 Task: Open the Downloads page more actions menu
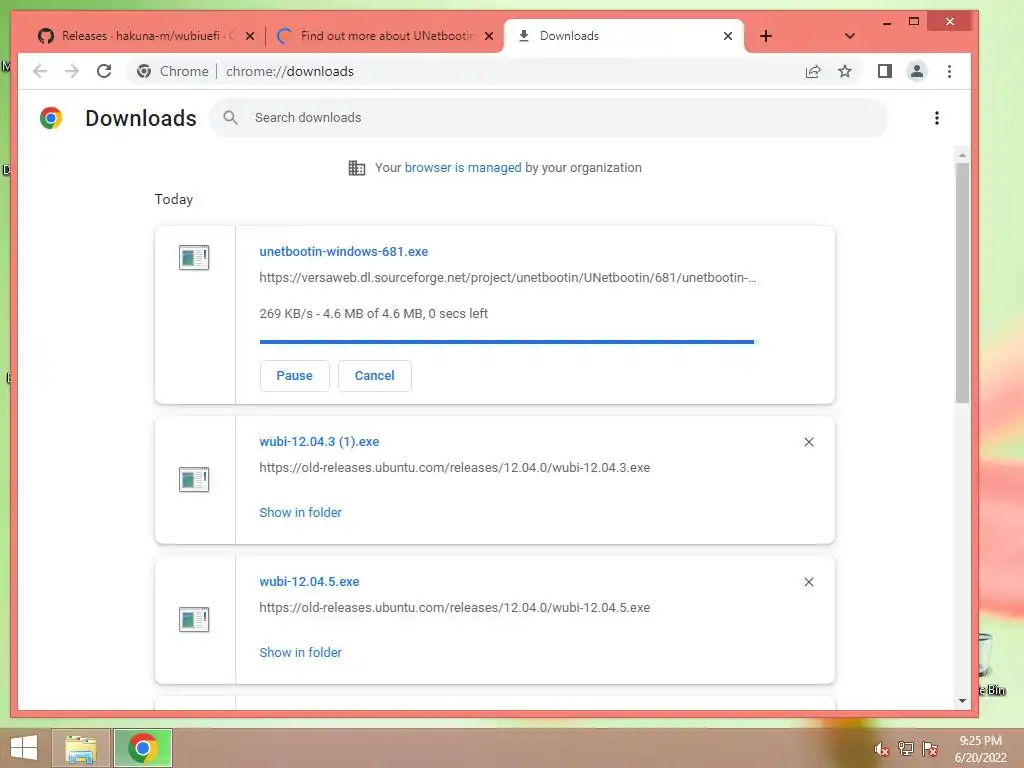click(x=936, y=118)
